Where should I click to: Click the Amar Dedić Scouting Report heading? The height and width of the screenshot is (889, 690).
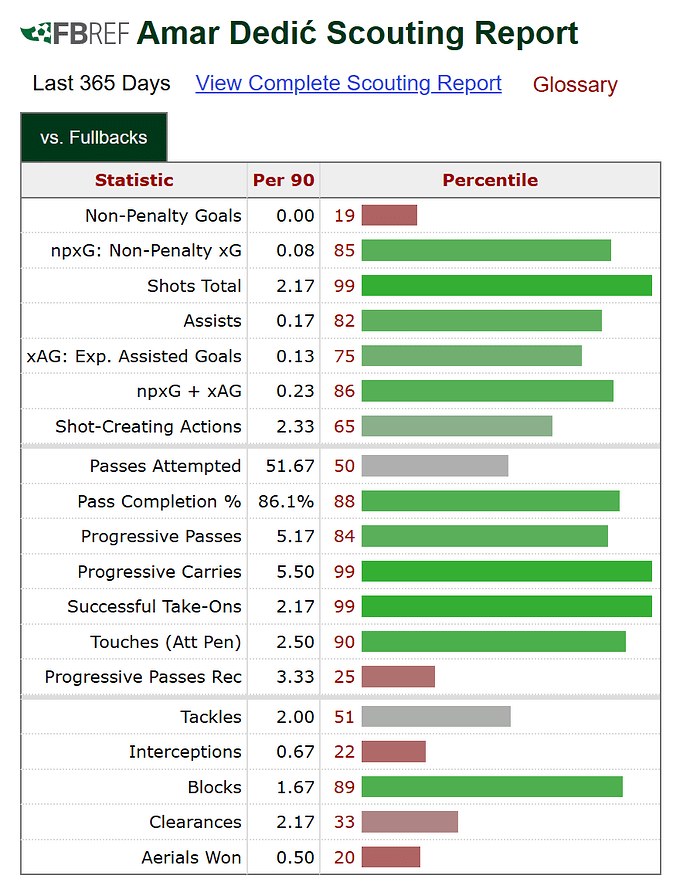coord(358,33)
